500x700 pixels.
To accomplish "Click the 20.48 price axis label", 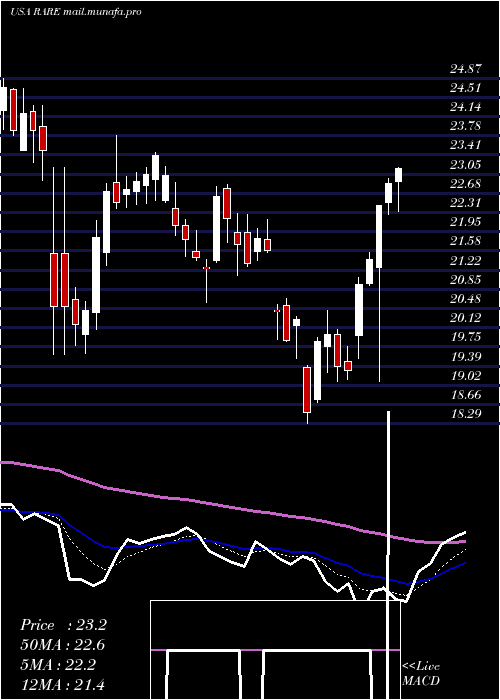I will [x=466, y=299].
